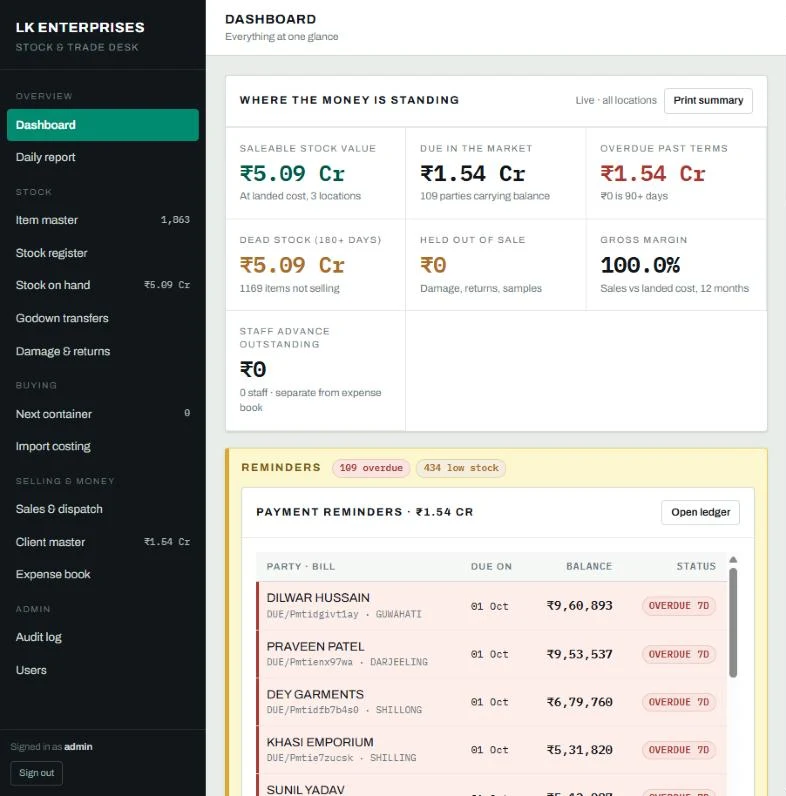
Task: Click the SUNIL YADAV party name
Action: point(306,790)
